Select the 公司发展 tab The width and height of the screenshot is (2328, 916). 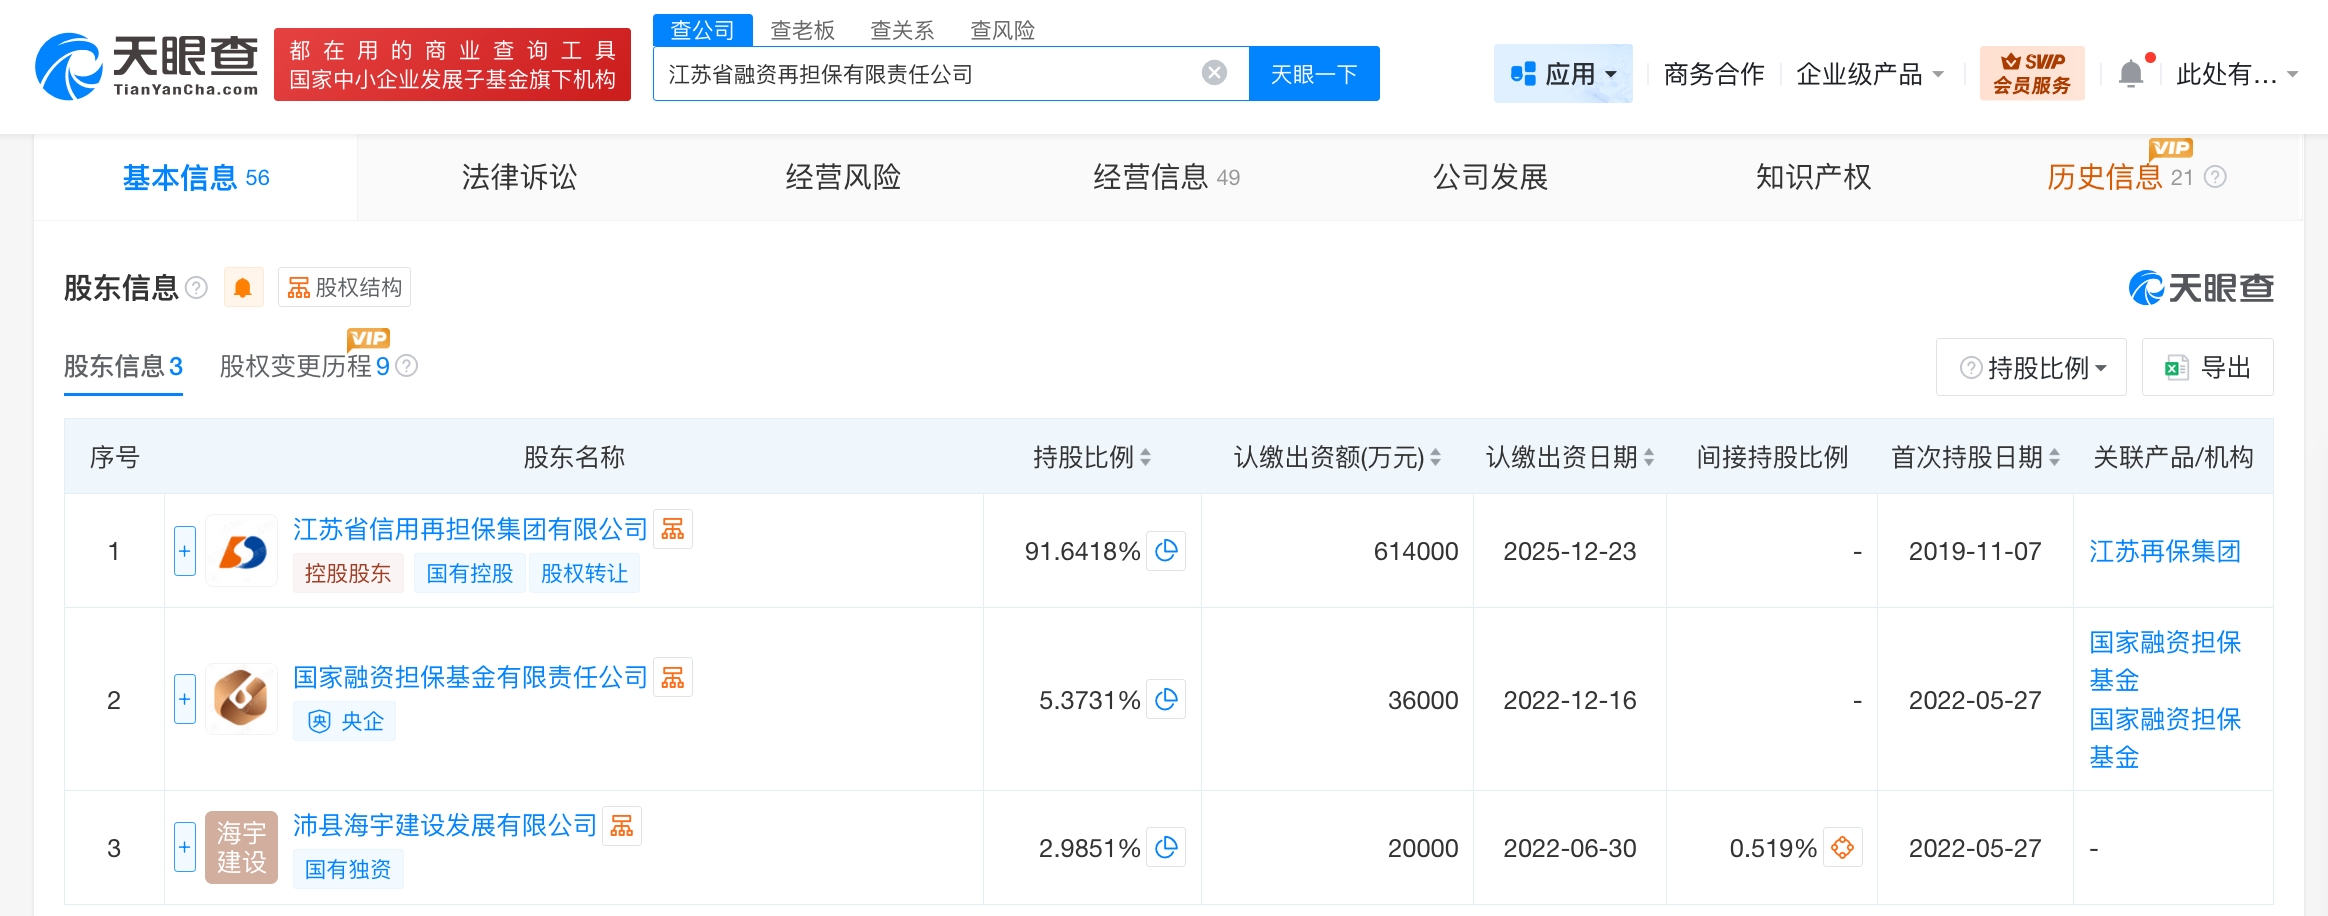click(x=1490, y=177)
